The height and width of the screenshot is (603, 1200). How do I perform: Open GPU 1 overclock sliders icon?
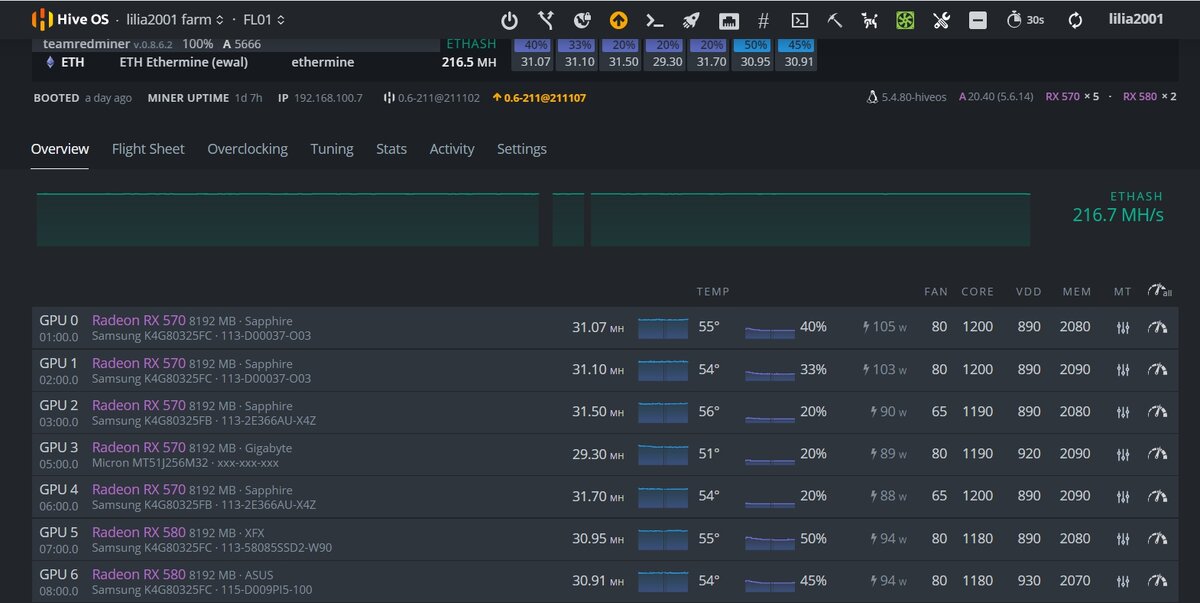pos(1123,370)
